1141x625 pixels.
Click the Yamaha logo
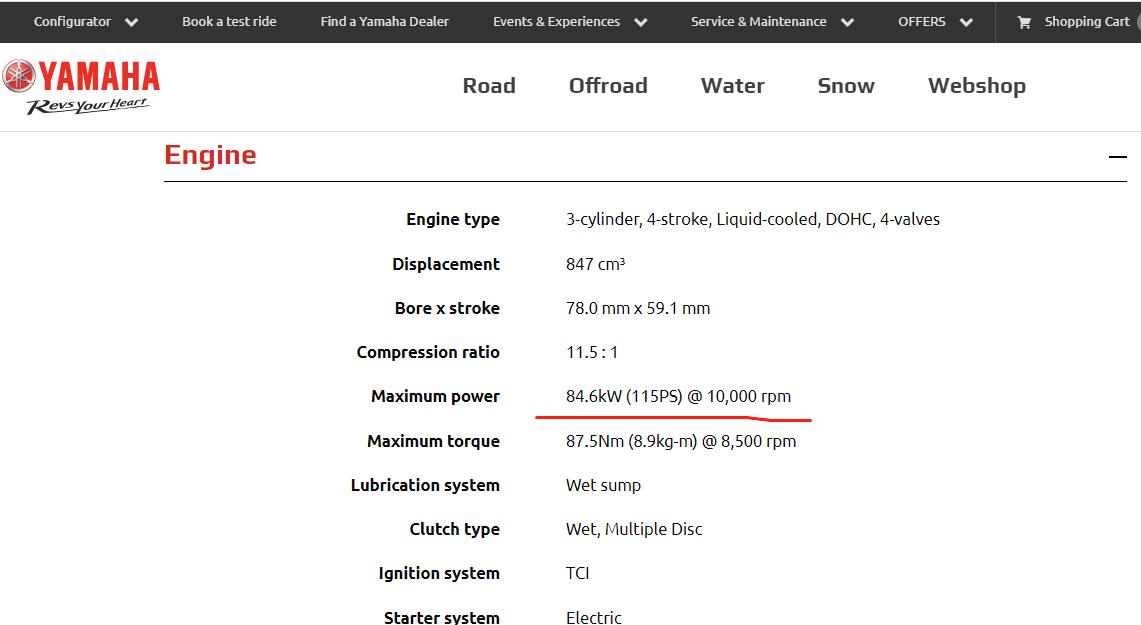[x=81, y=87]
